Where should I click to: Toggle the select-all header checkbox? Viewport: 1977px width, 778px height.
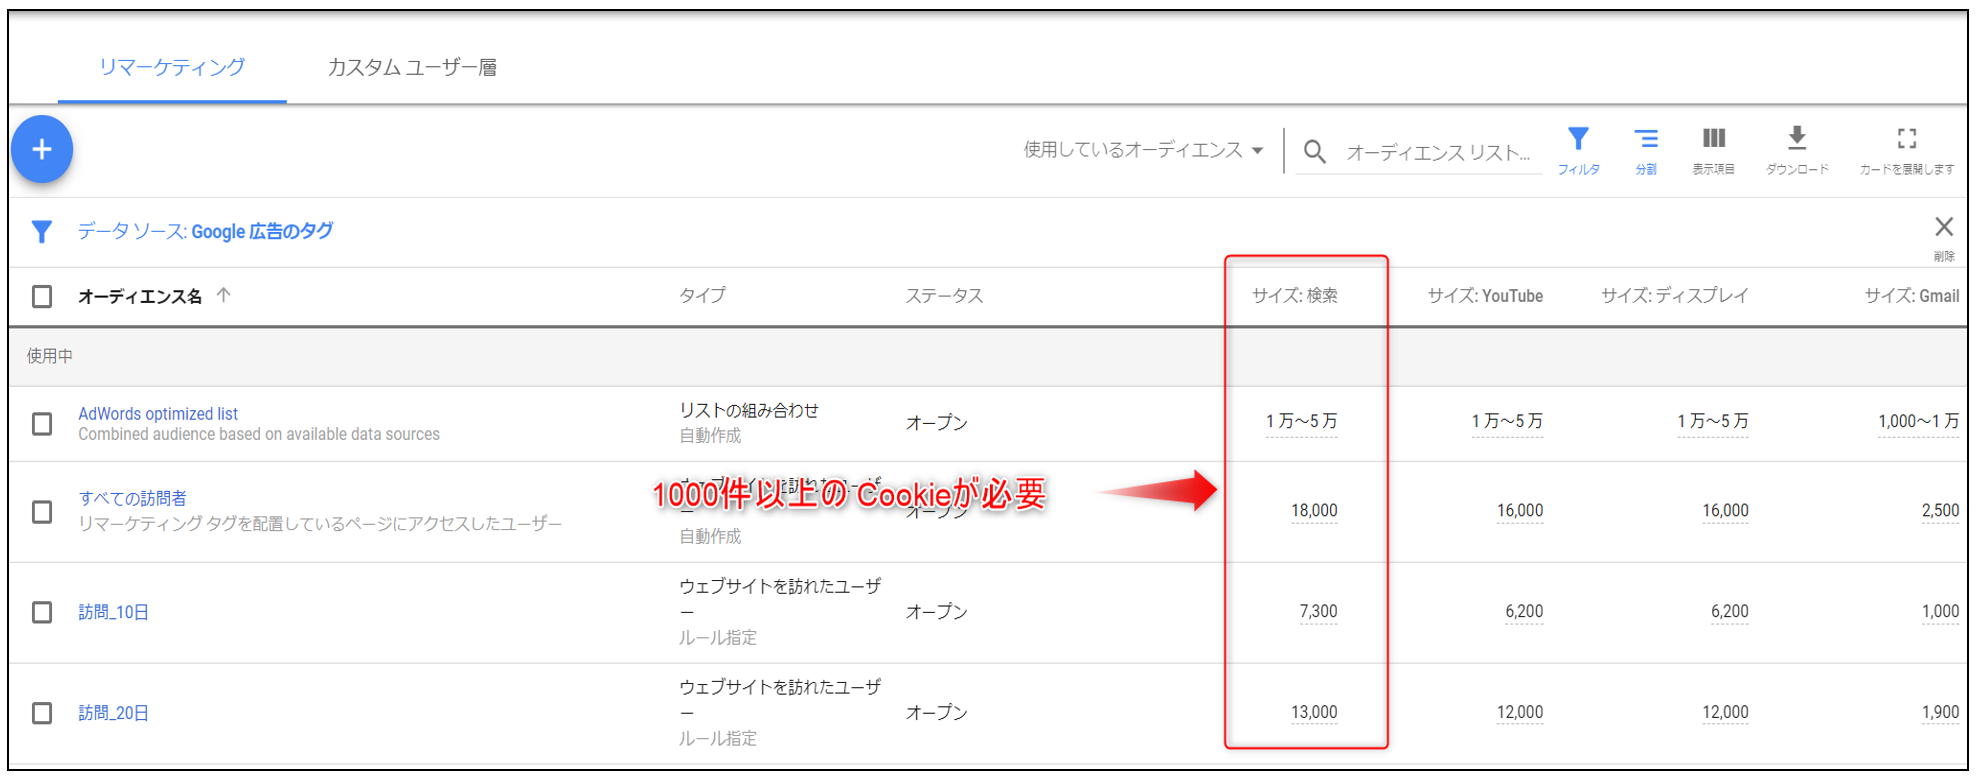[42, 297]
